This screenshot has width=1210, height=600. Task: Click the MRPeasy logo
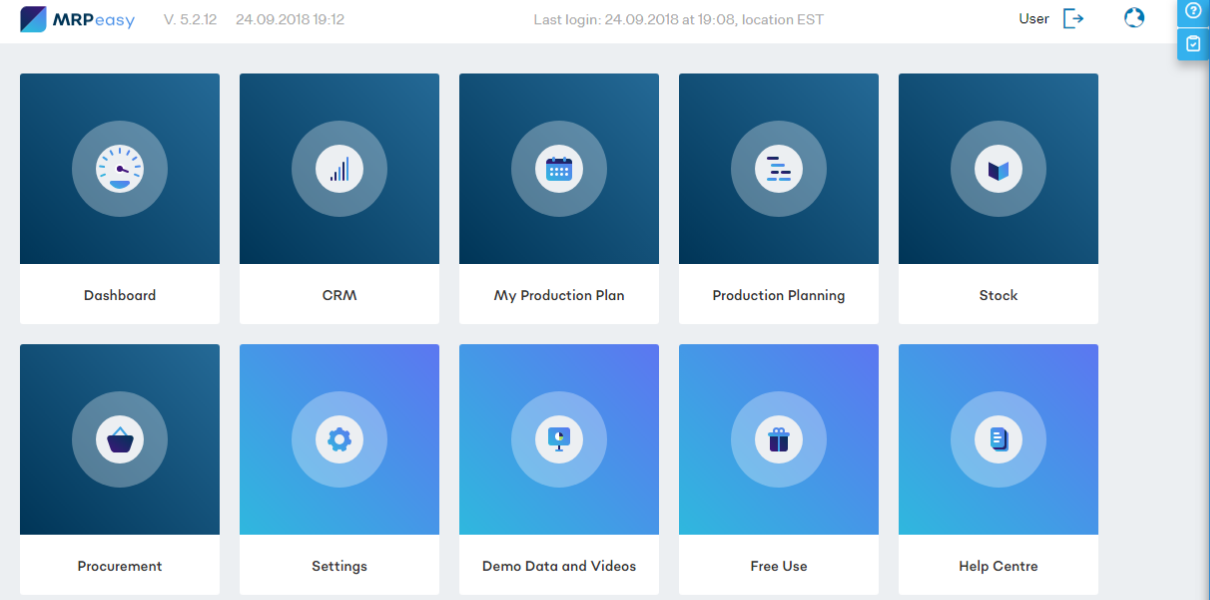click(x=77, y=19)
